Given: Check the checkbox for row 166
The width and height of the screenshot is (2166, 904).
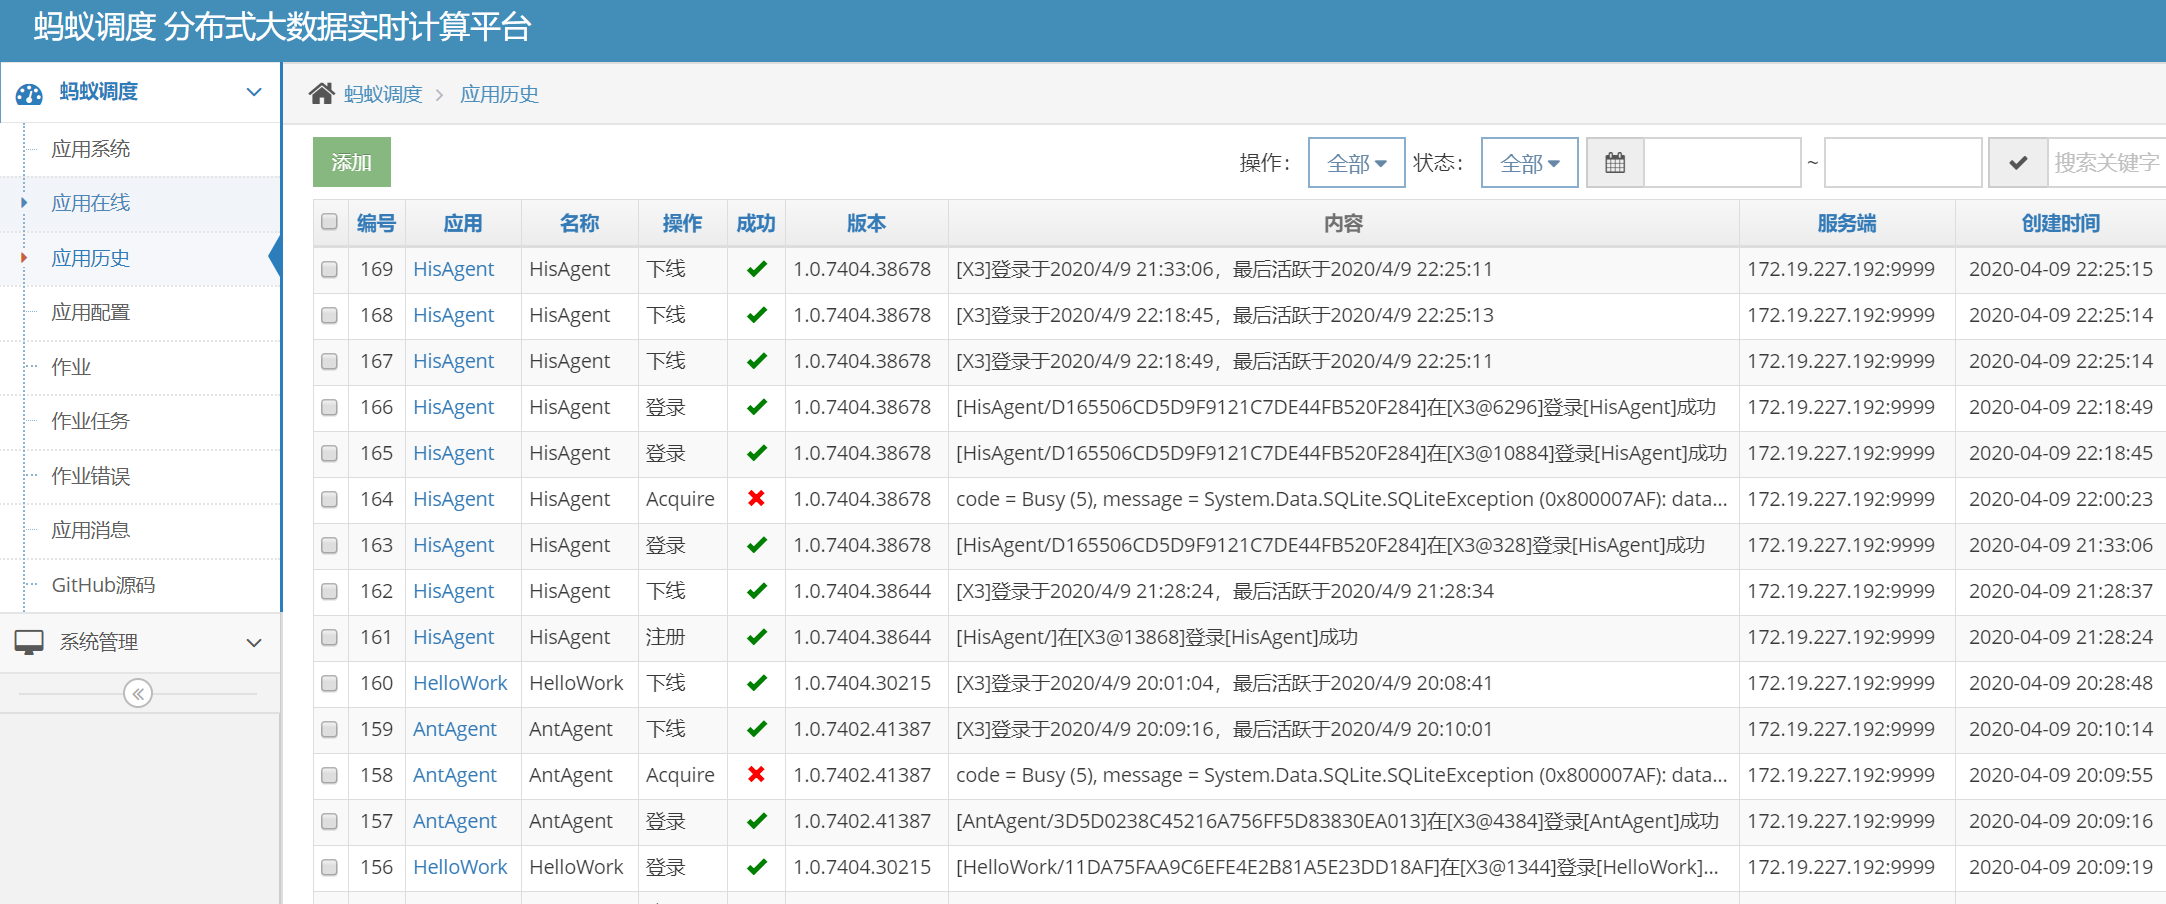Looking at the screenshot, I should (329, 407).
